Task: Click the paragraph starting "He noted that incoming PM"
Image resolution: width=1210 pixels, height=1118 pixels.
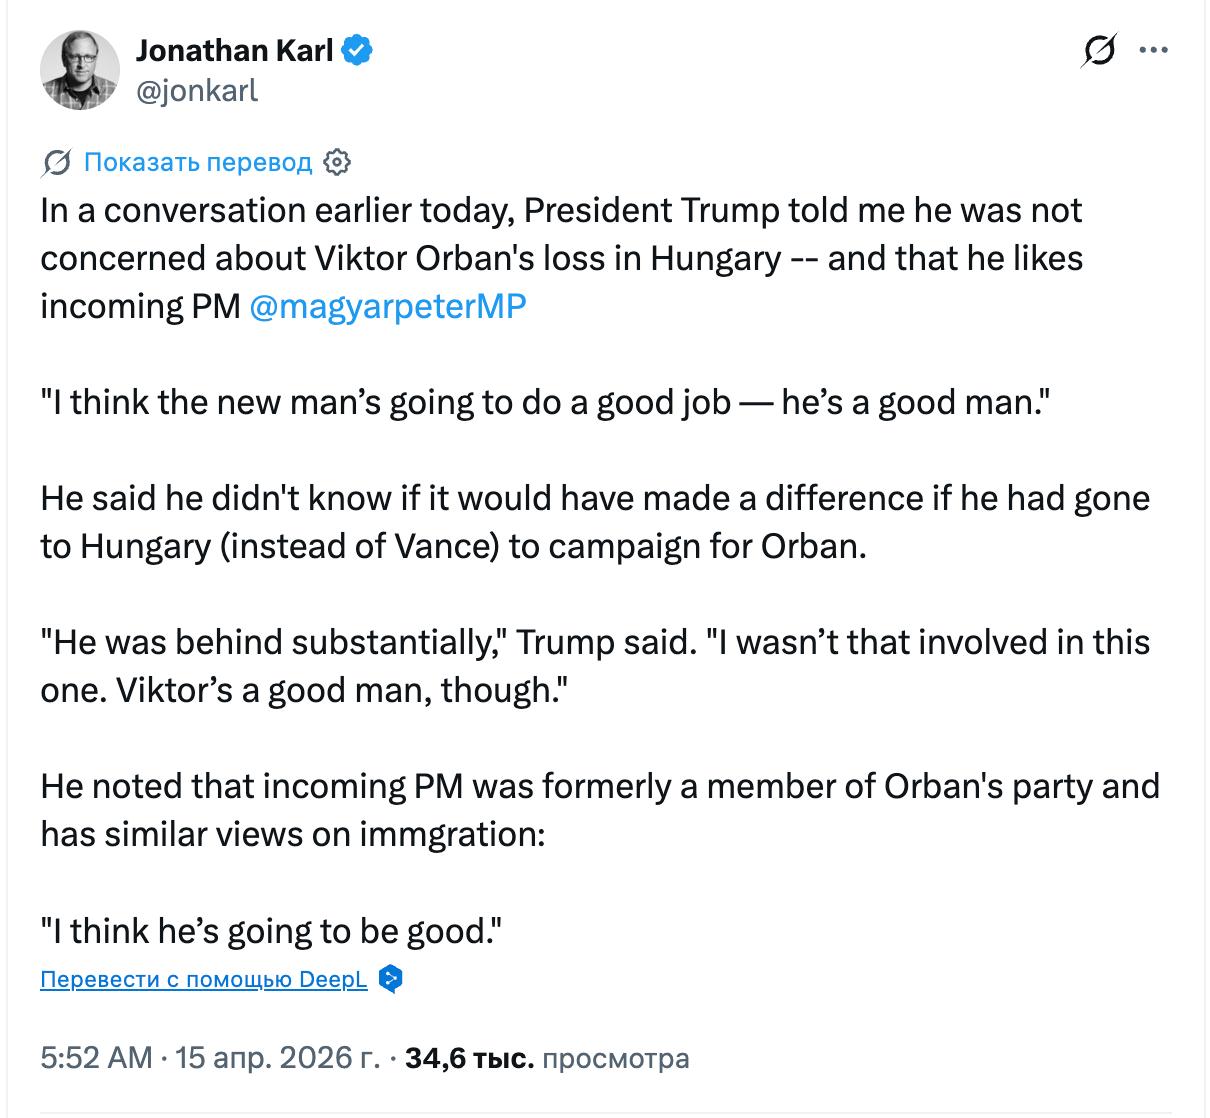Action: click(600, 810)
